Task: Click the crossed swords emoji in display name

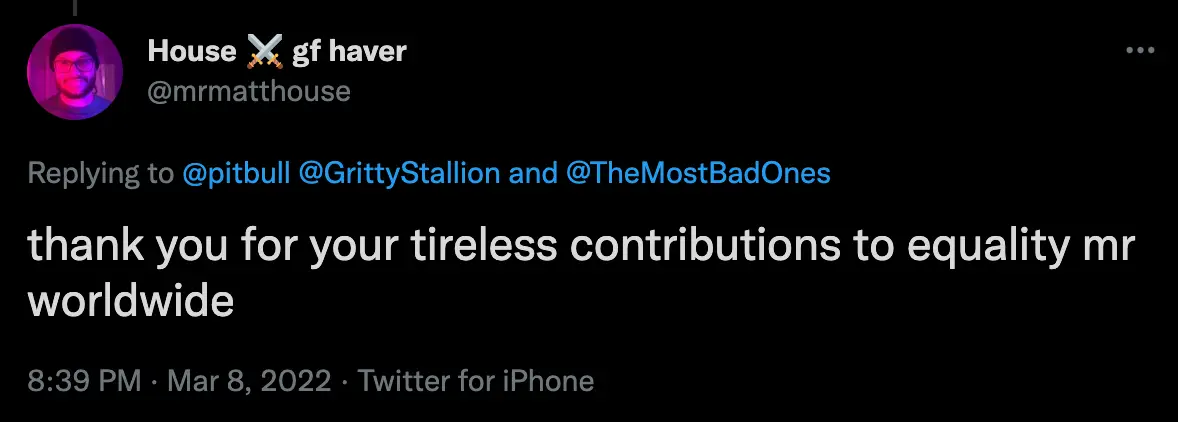Action: 263,52
